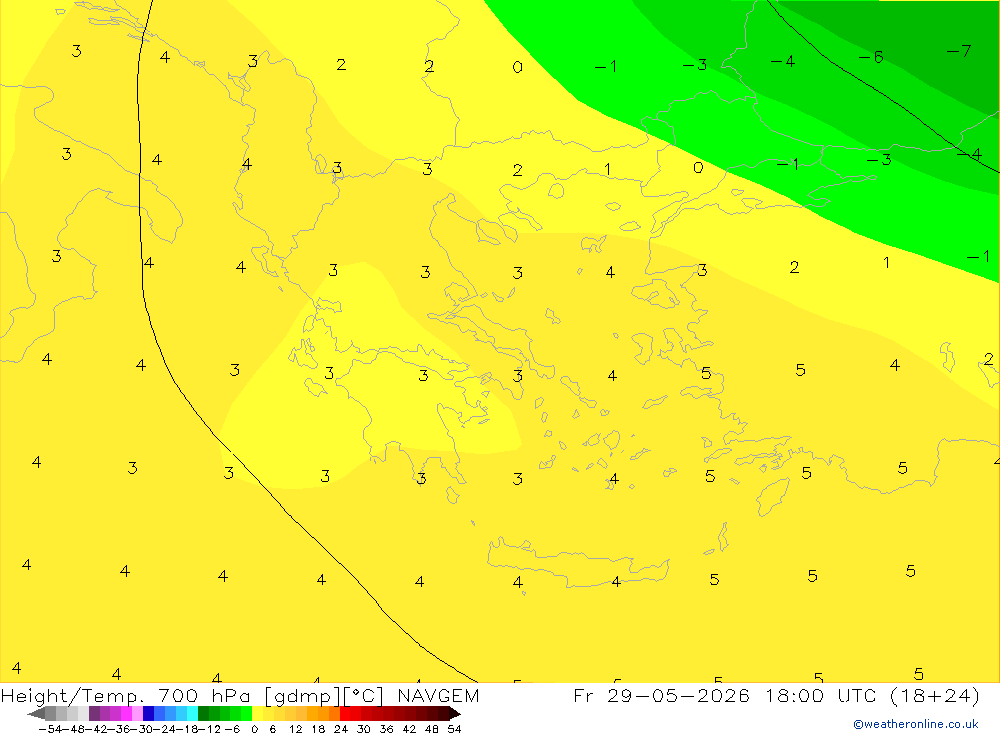Click the '12' label under the color scale
Viewport: 1000px width, 733px height.
295,729
